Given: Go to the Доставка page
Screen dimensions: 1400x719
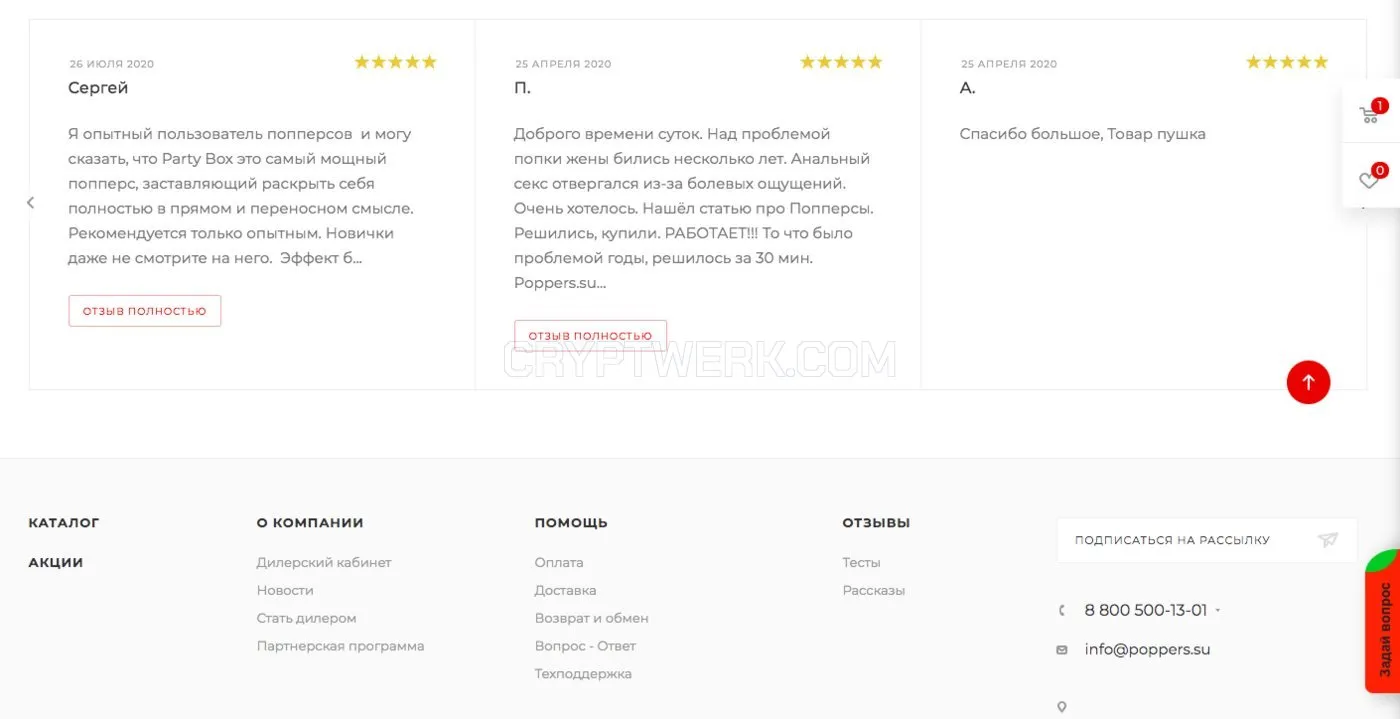Looking at the screenshot, I should point(565,591).
